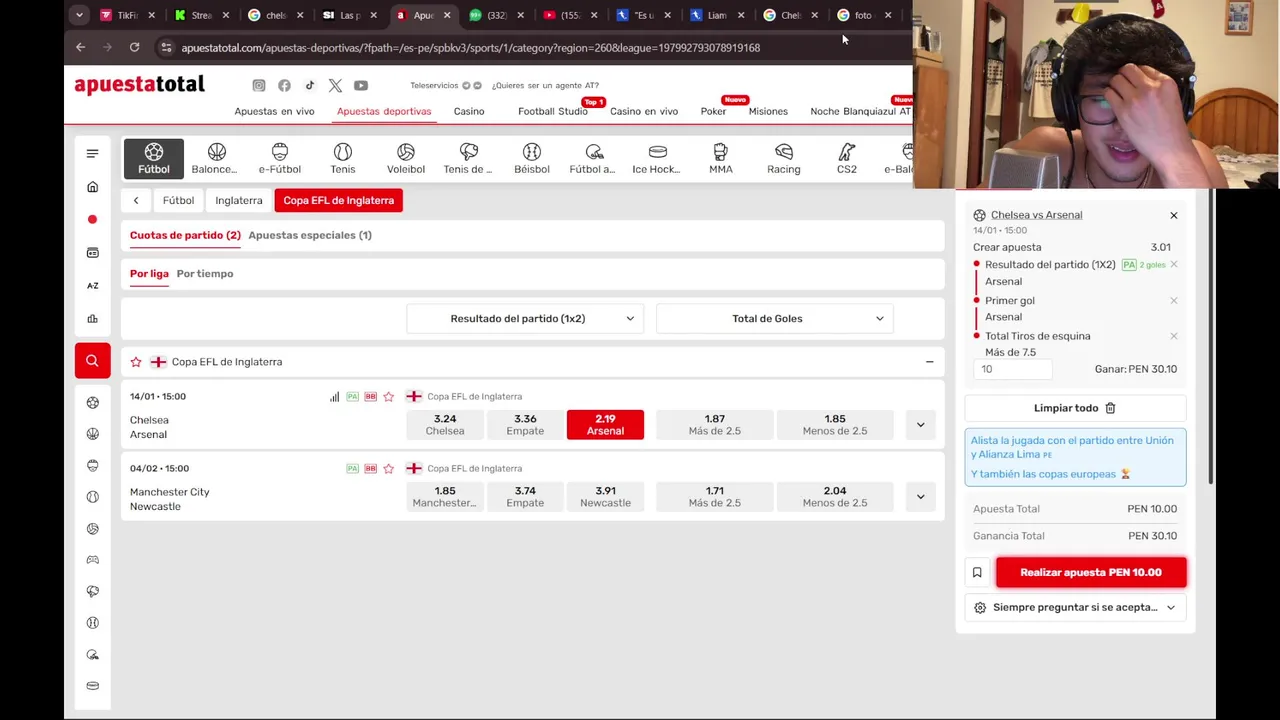Click Limpiar todo button
The height and width of the screenshot is (720, 1280).
(1075, 408)
